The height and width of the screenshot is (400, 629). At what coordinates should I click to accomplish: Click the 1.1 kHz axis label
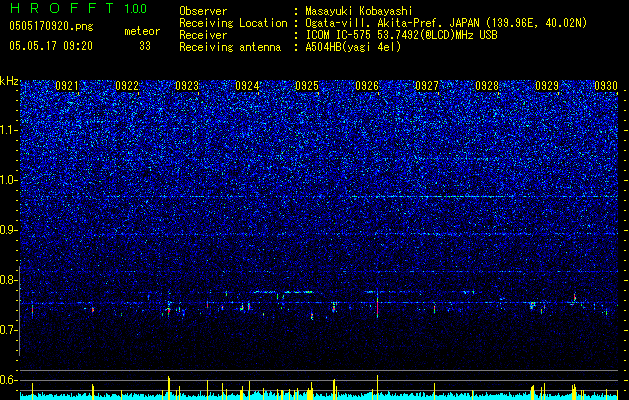tap(10, 130)
